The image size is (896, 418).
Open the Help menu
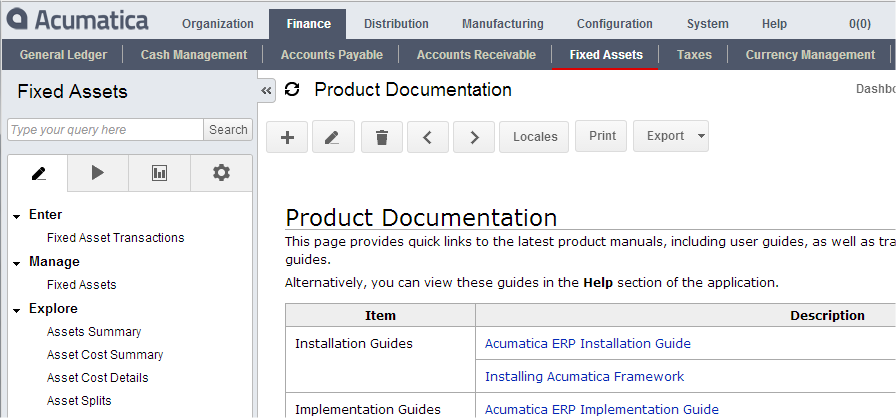pos(774,24)
